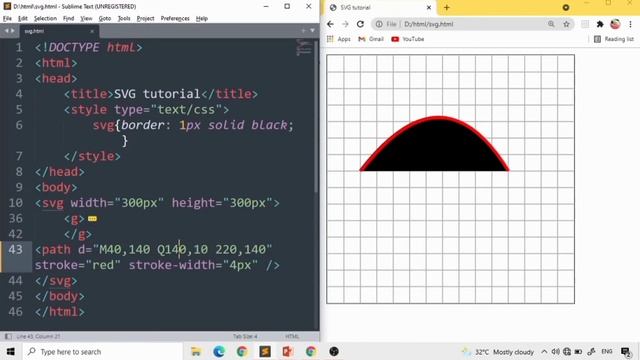This screenshot has height=360, width=640.
Task: Open the Help menu in Sublime Text
Action: tap(202, 18)
